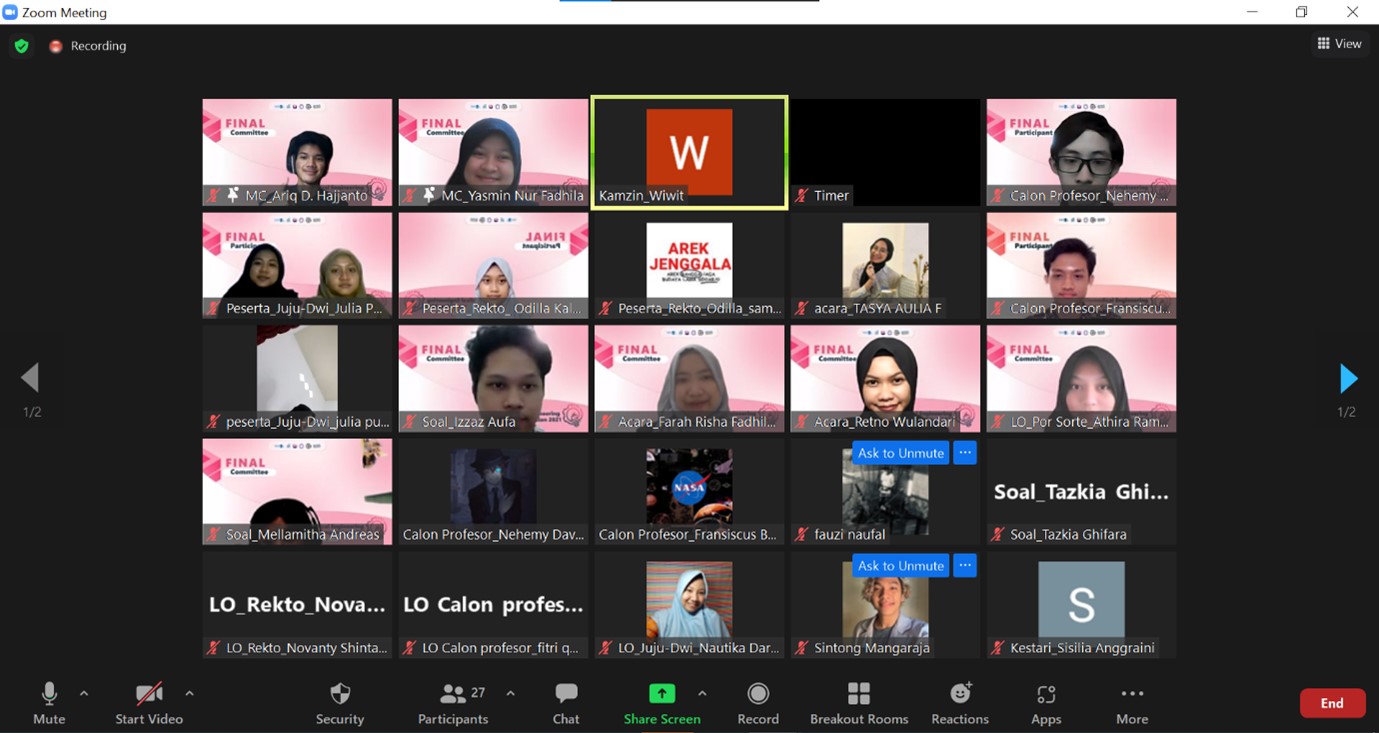This screenshot has height=733, width=1379.
Task: Open the View layout menu
Action: click(1339, 43)
